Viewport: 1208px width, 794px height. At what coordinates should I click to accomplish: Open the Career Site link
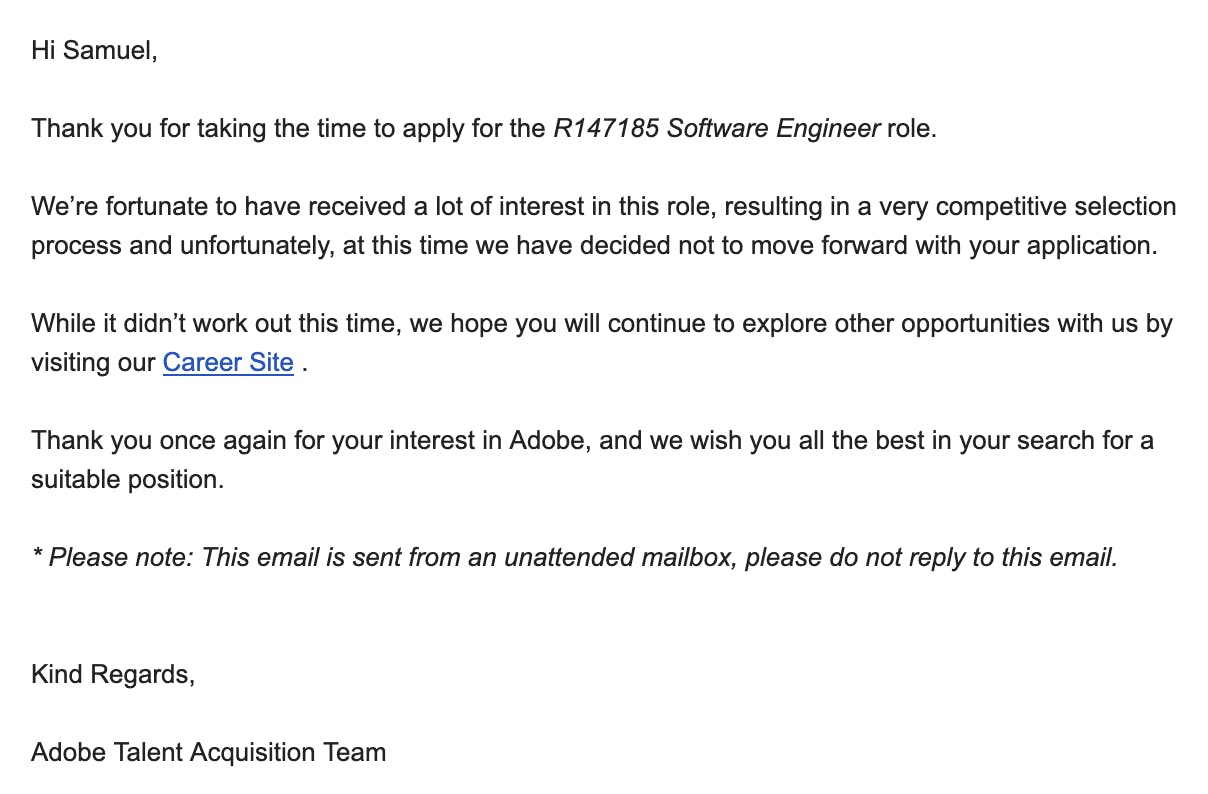coord(228,362)
